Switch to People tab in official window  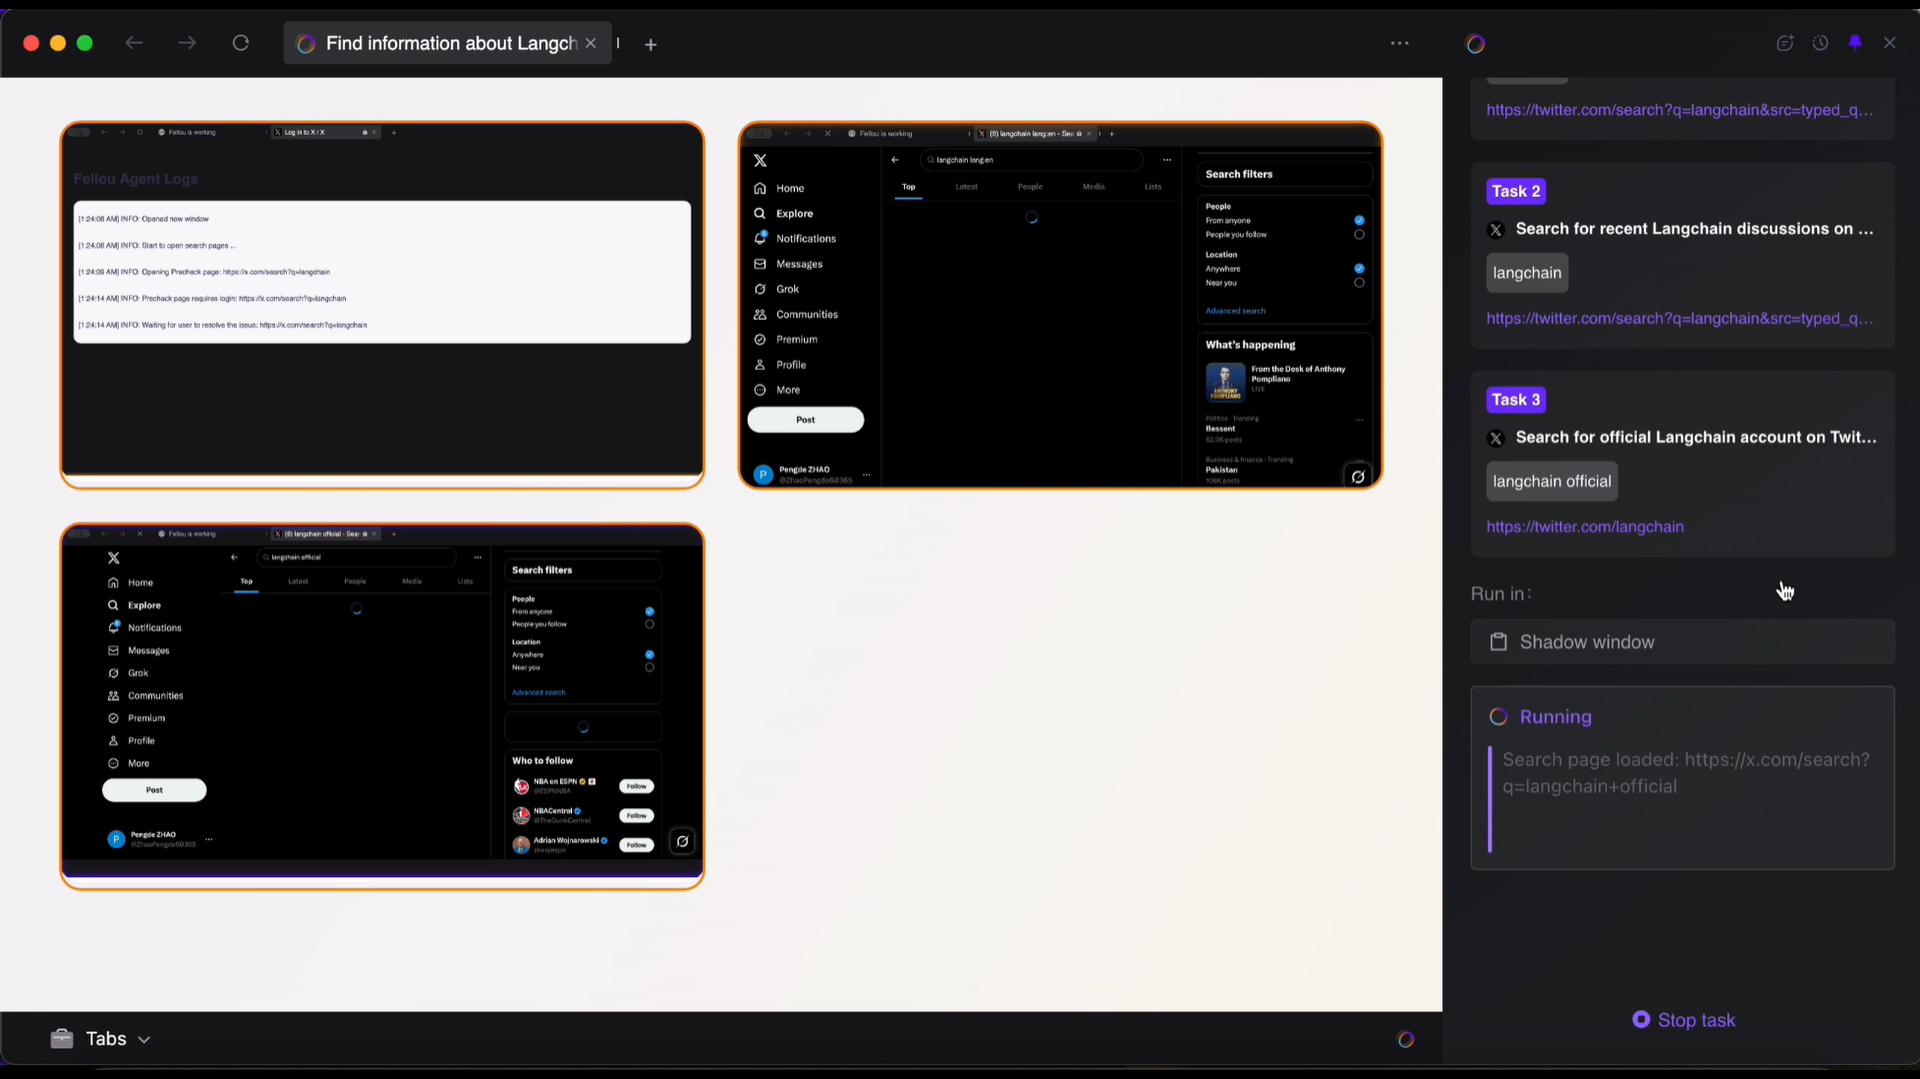click(x=355, y=581)
